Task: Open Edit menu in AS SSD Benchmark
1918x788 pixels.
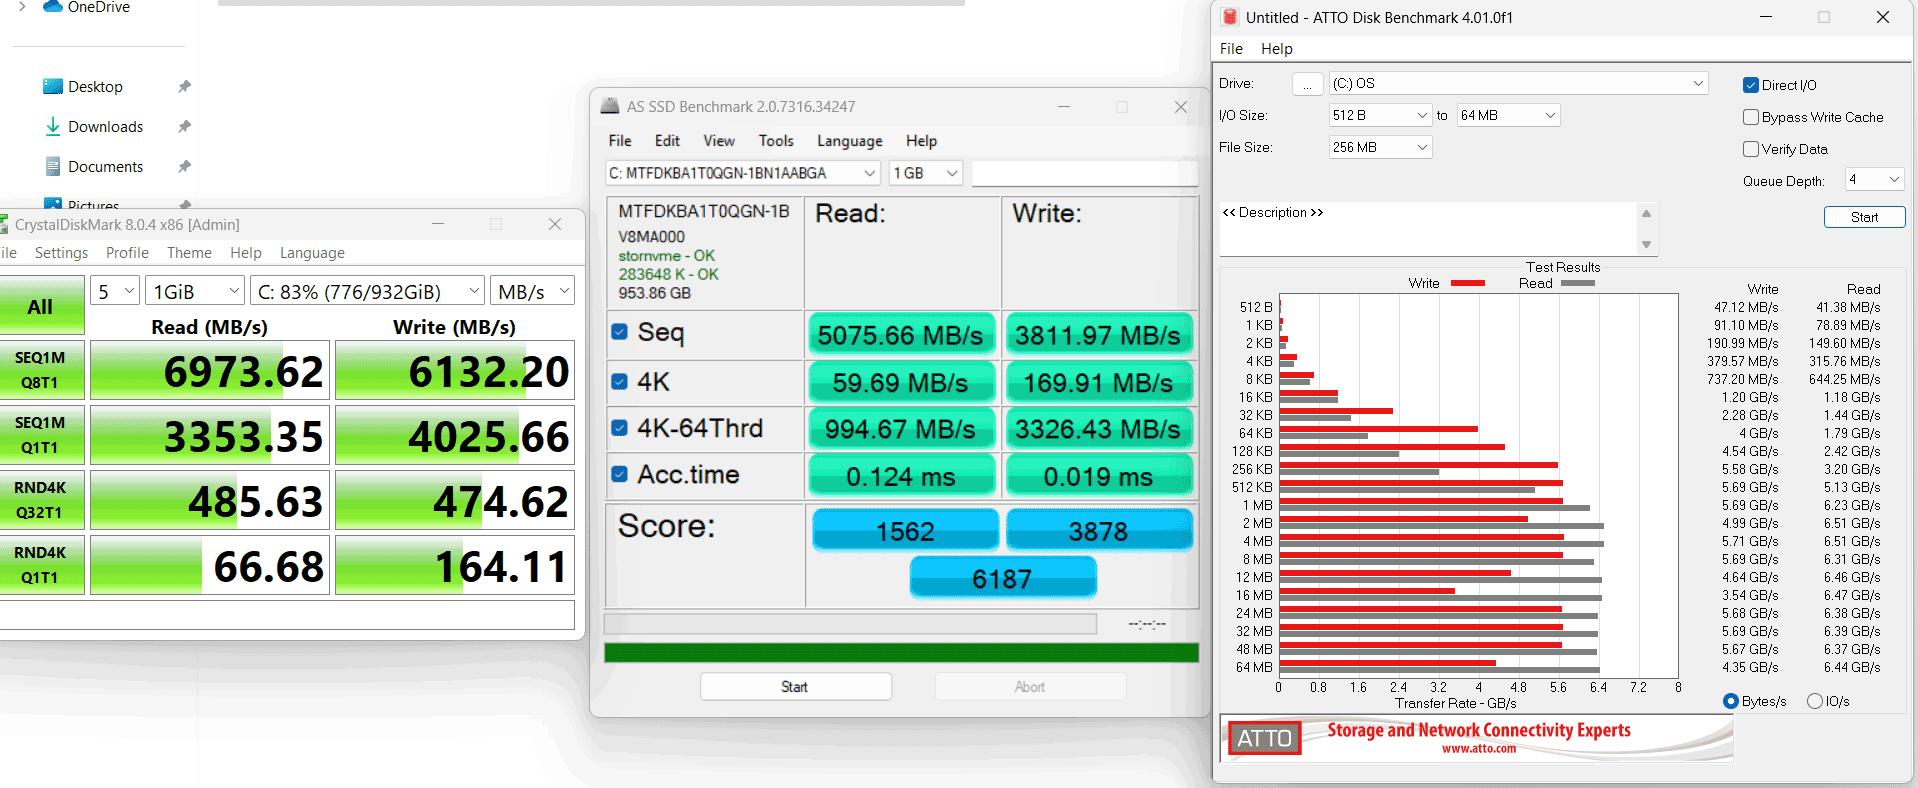Action: 667,141
